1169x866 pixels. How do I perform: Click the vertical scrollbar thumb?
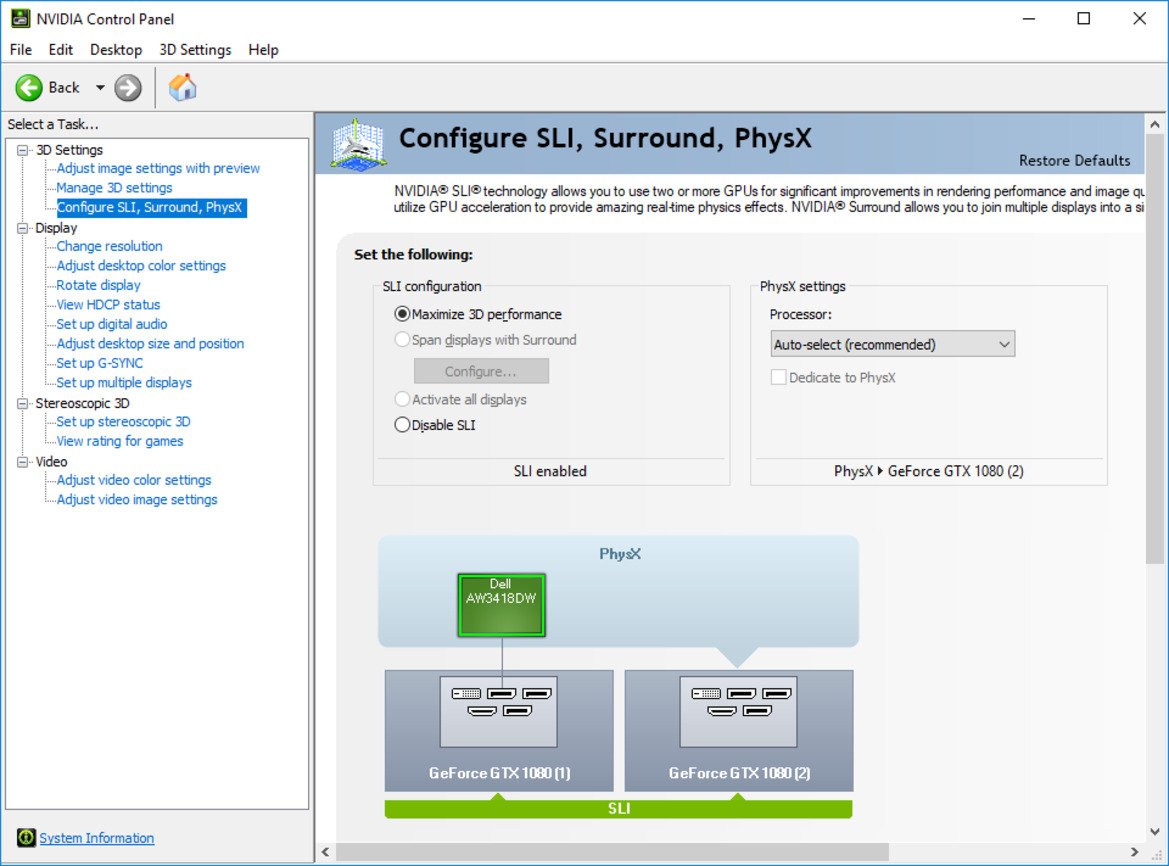click(1154, 349)
